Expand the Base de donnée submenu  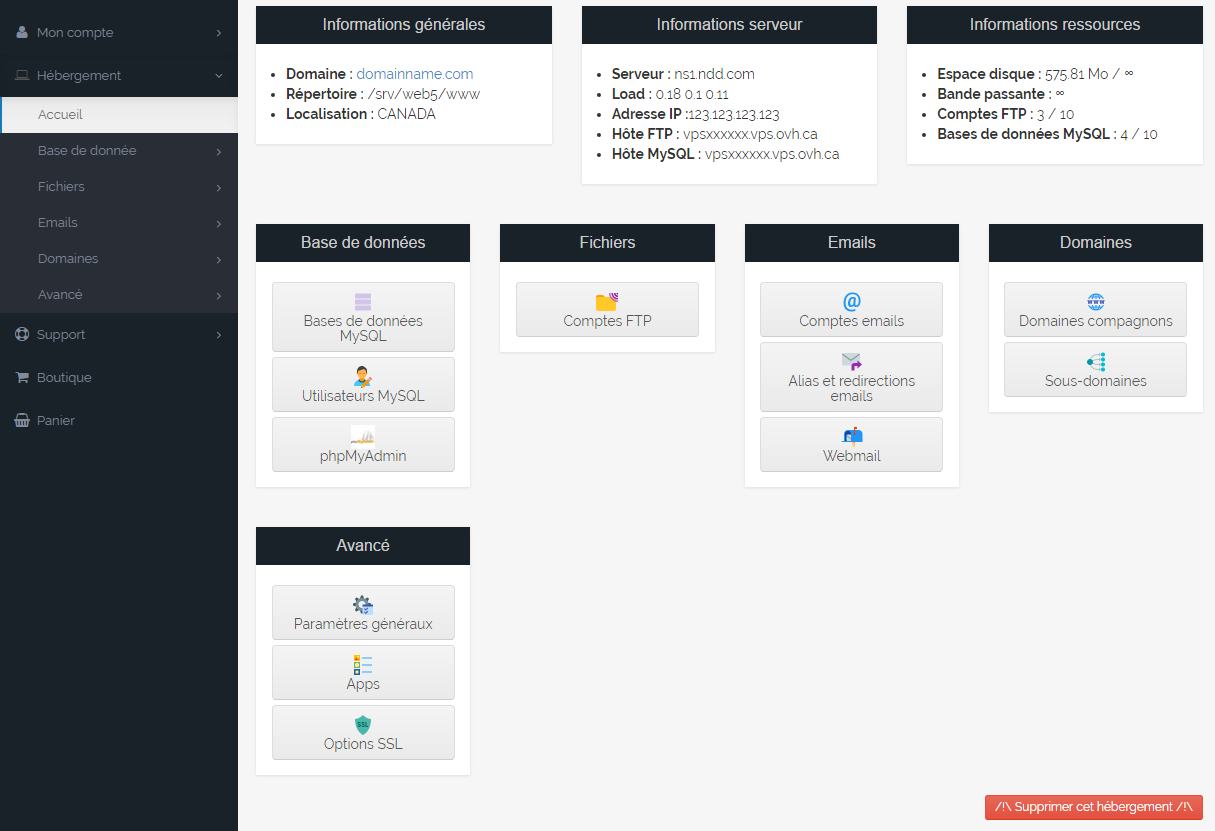(x=119, y=151)
